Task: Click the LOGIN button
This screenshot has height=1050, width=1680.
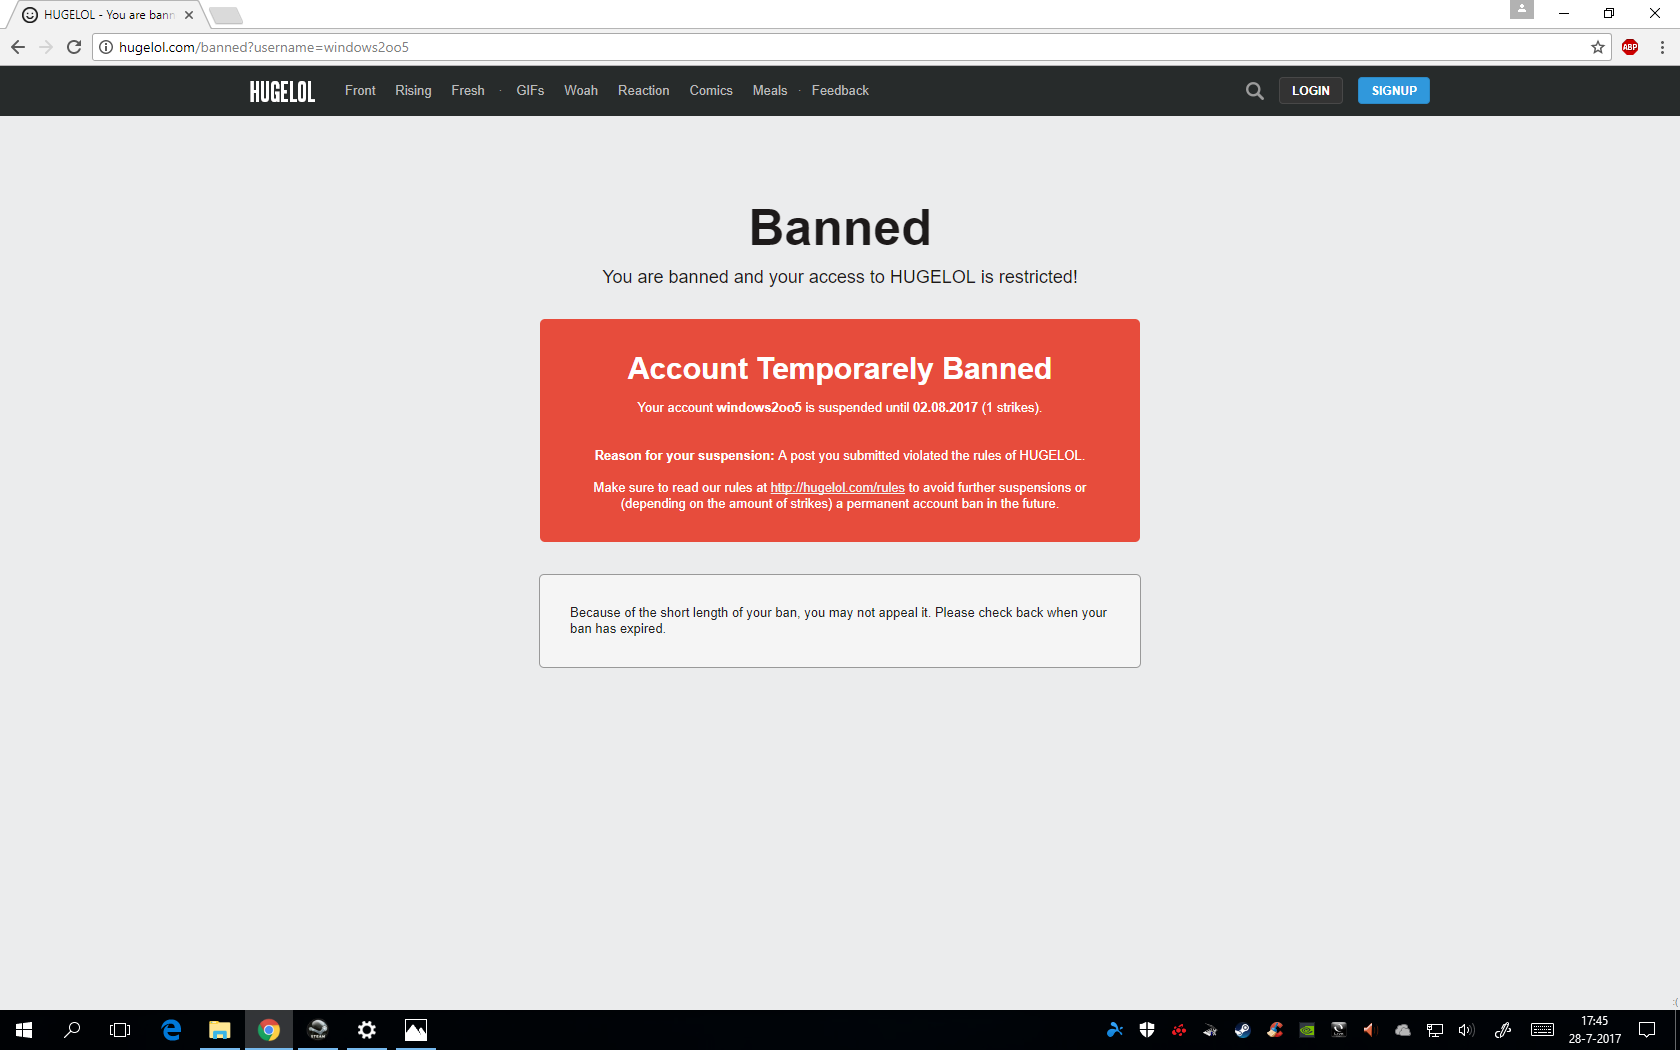Action: 1310,91
